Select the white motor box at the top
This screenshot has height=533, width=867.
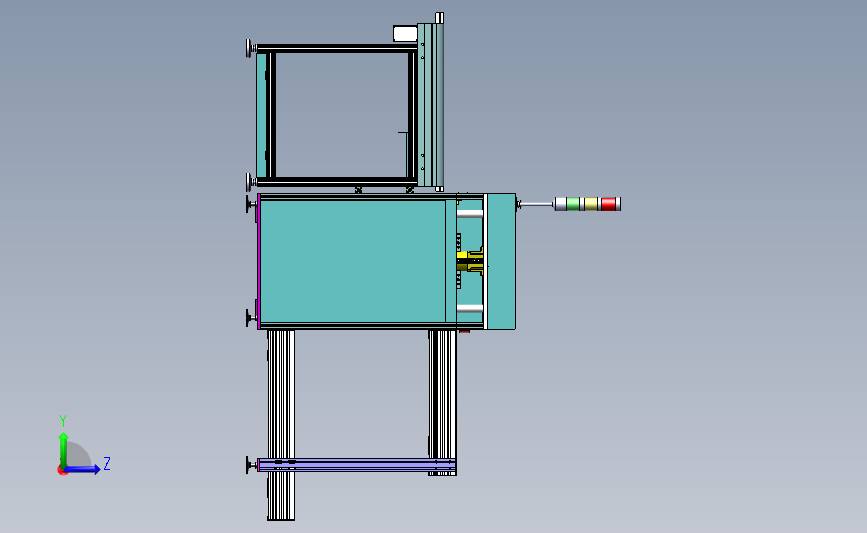(x=405, y=34)
